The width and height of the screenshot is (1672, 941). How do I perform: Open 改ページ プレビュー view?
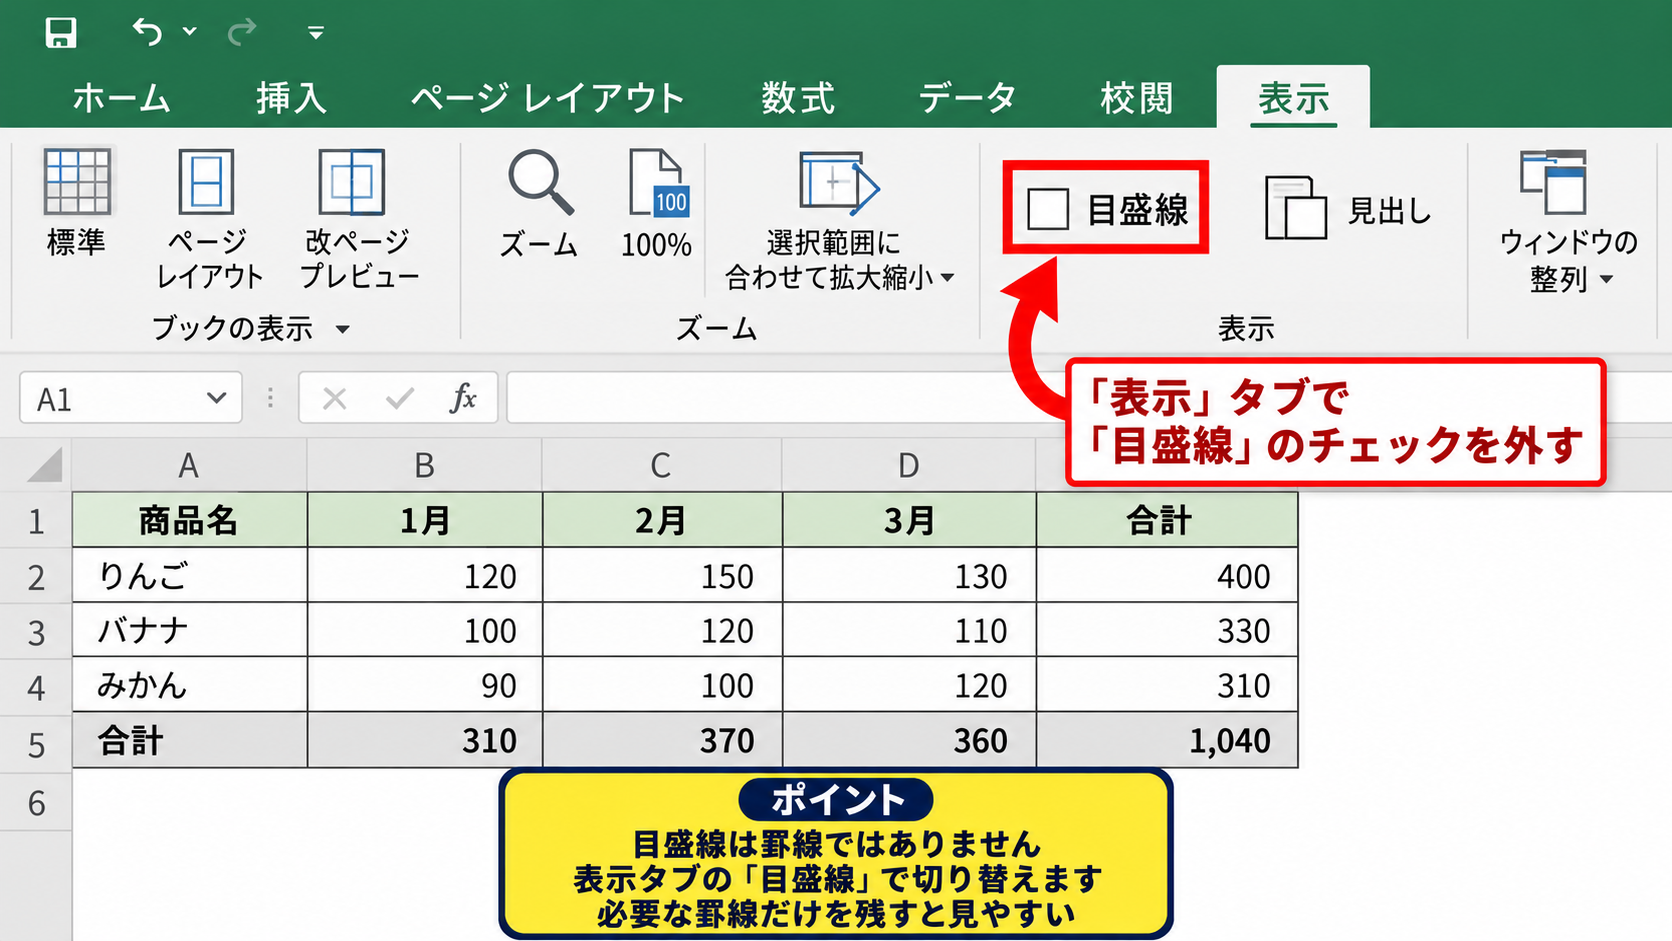[351, 181]
